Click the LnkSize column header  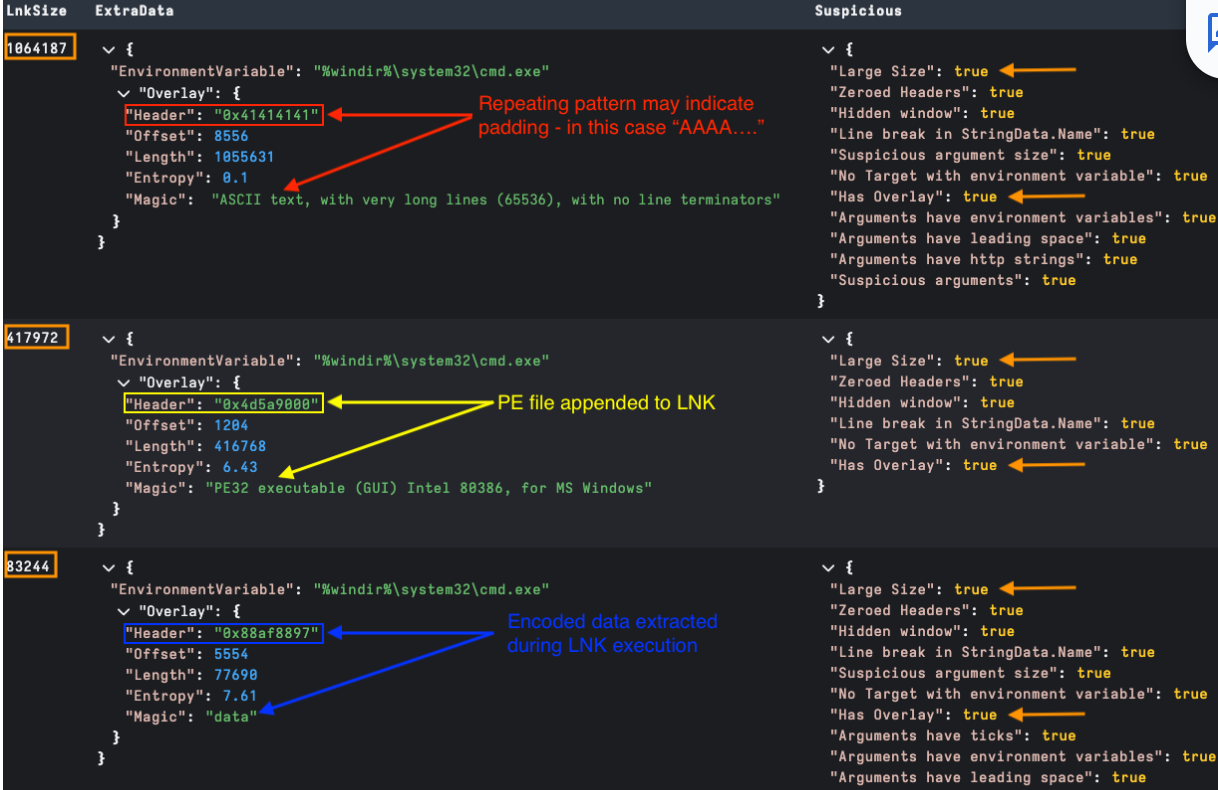coord(36,11)
